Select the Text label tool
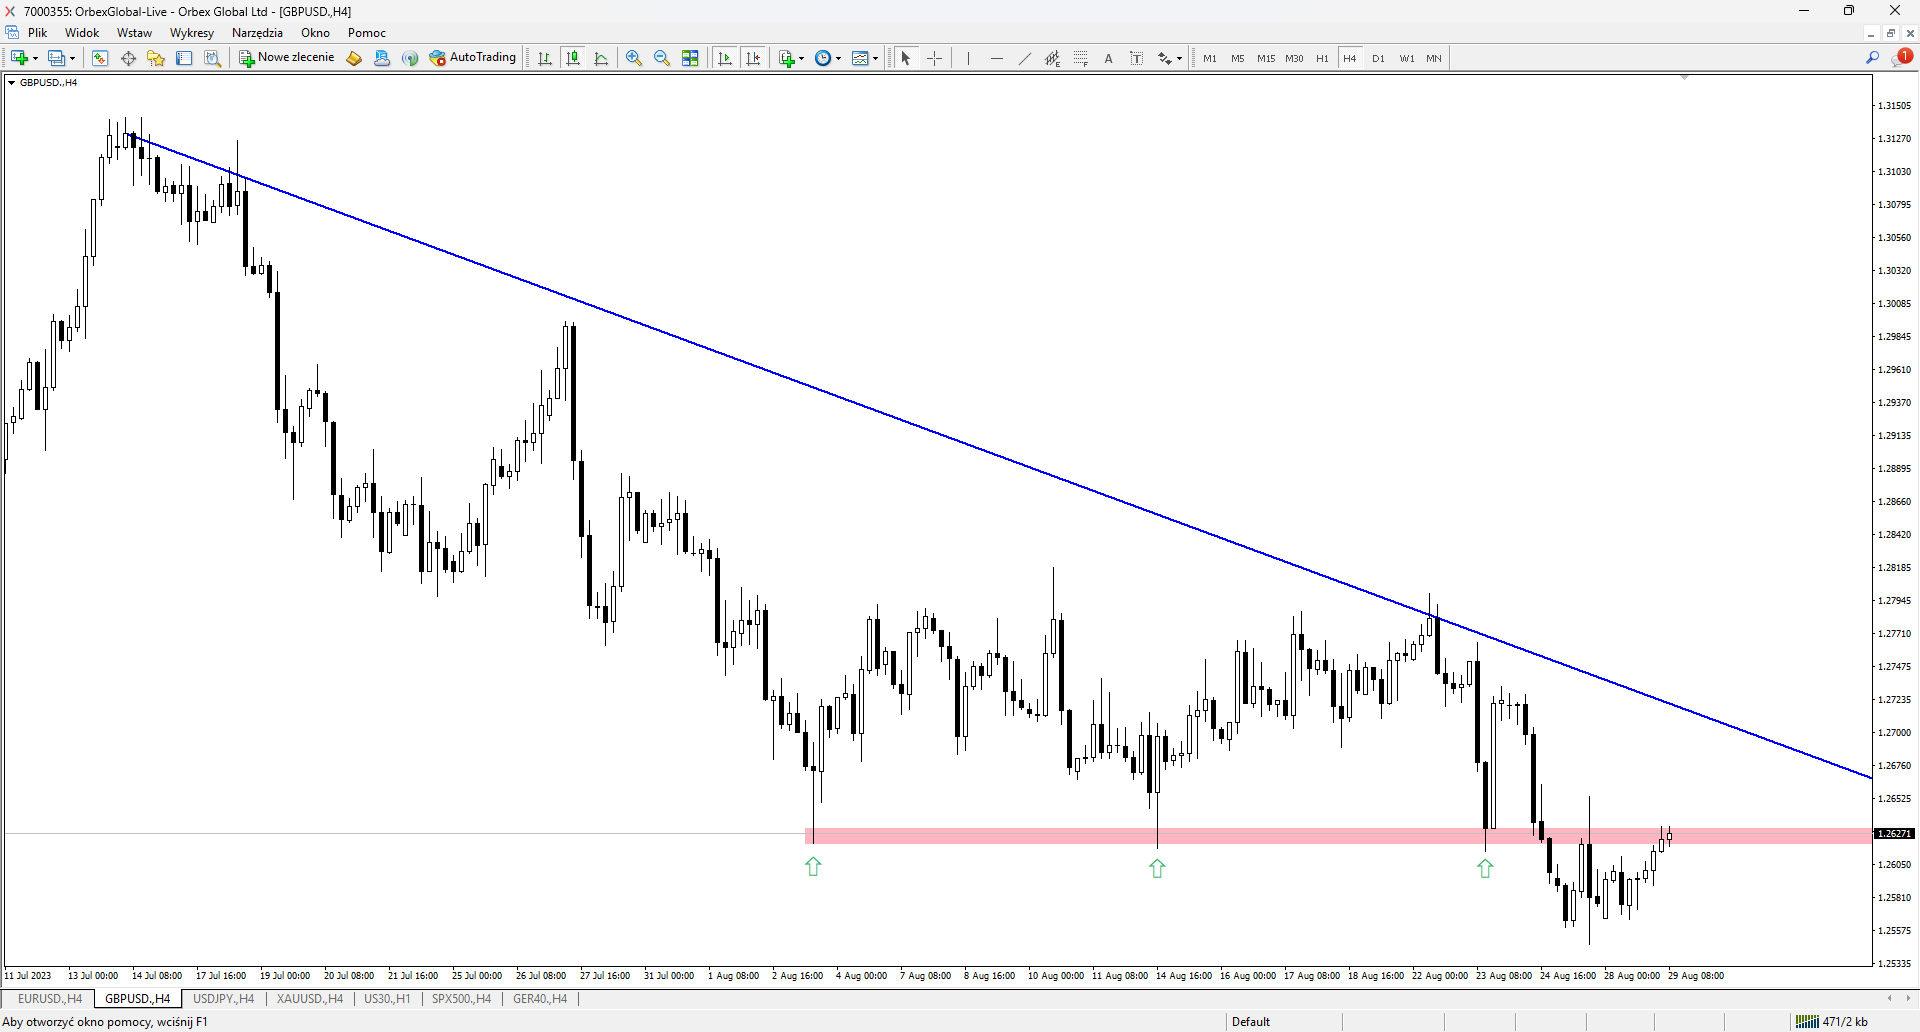Image resolution: width=1920 pixels, height=1032 pixels. pos(1108,58)
